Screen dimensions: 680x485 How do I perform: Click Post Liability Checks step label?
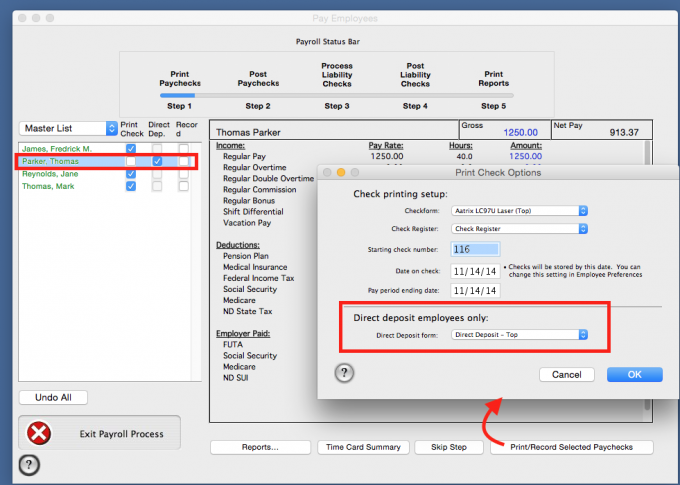click(x=415, y=75)
